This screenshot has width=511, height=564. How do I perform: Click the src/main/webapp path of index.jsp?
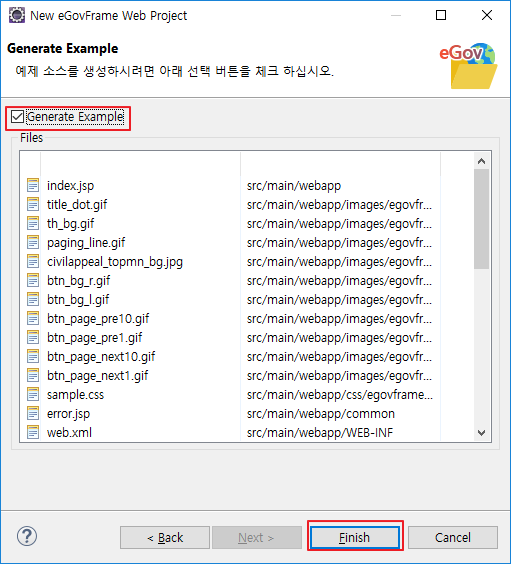click(x=294, y=186)
